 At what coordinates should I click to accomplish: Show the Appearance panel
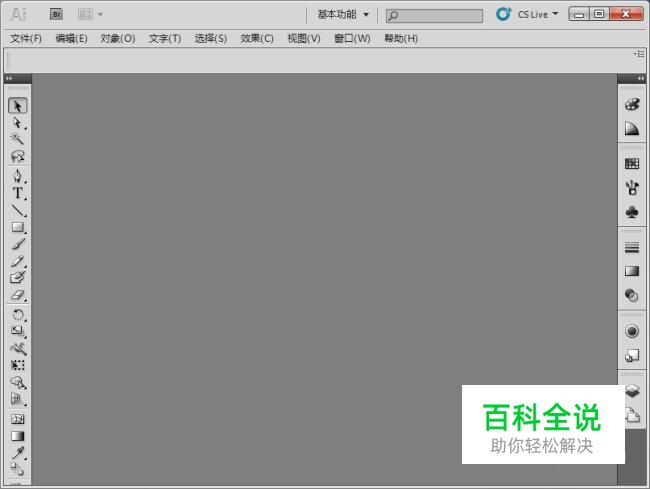click(632, 331)
